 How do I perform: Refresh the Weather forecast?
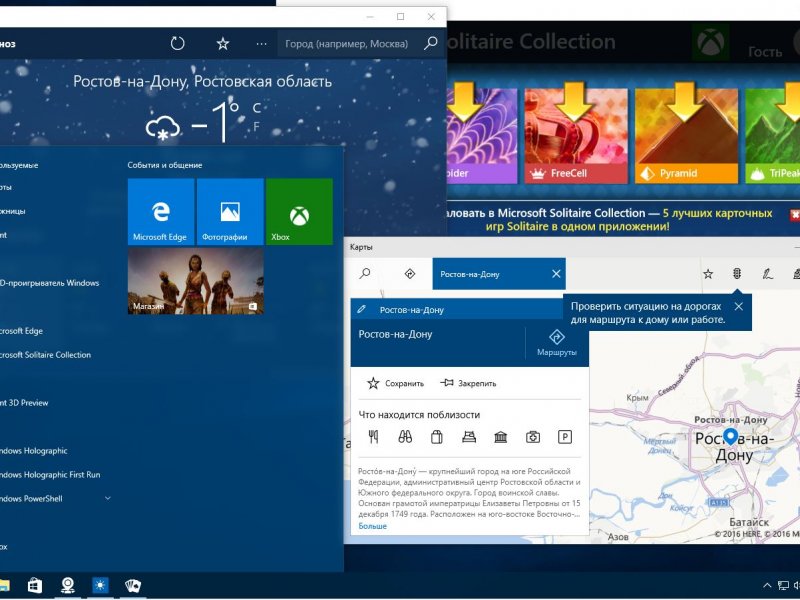click(177, 43)
